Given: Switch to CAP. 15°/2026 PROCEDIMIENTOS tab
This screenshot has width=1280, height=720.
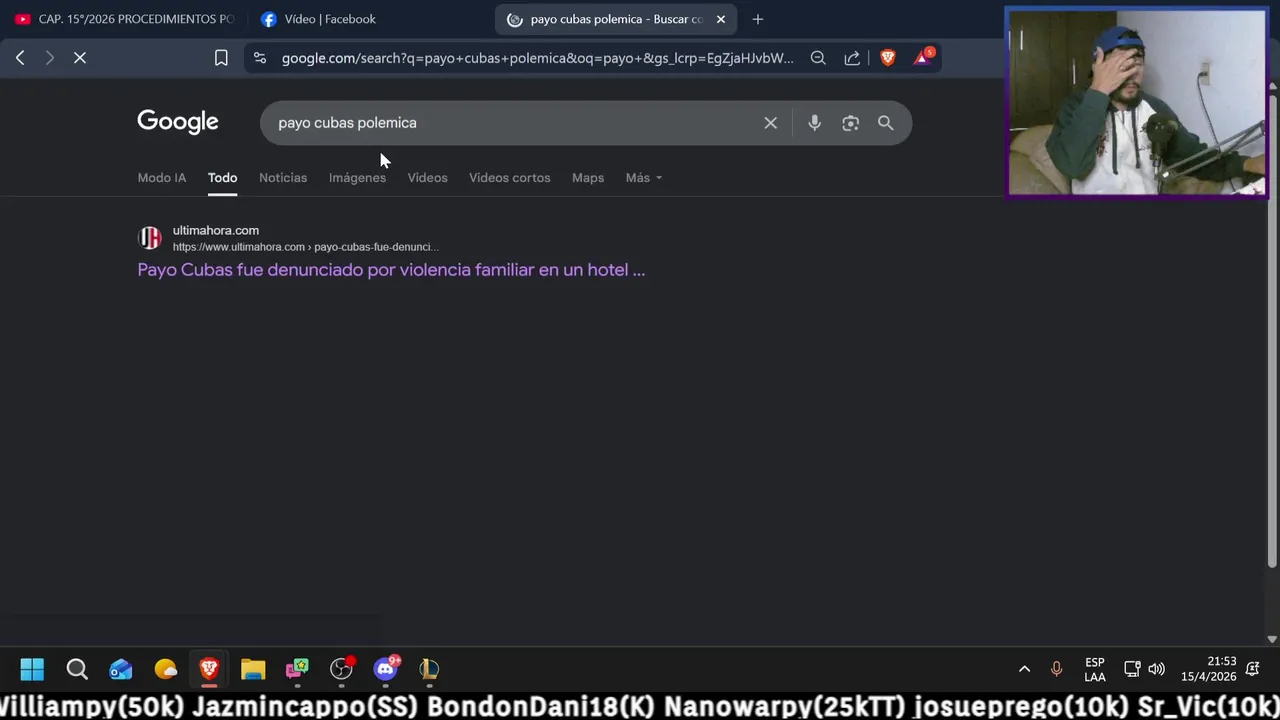Looking at the screenshot, I should (124, 19).
